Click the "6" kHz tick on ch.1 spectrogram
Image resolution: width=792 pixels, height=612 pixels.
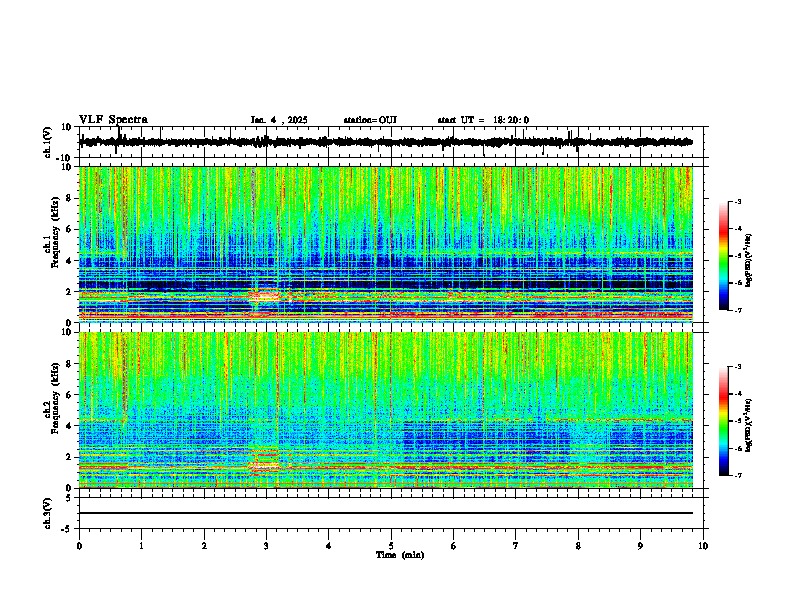point(69,229)
